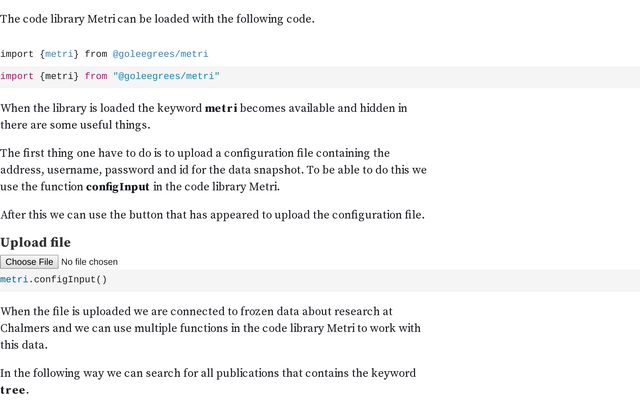The image size is (640, 400).
Task: Click the import metri code cell
Action: point(320,77)
